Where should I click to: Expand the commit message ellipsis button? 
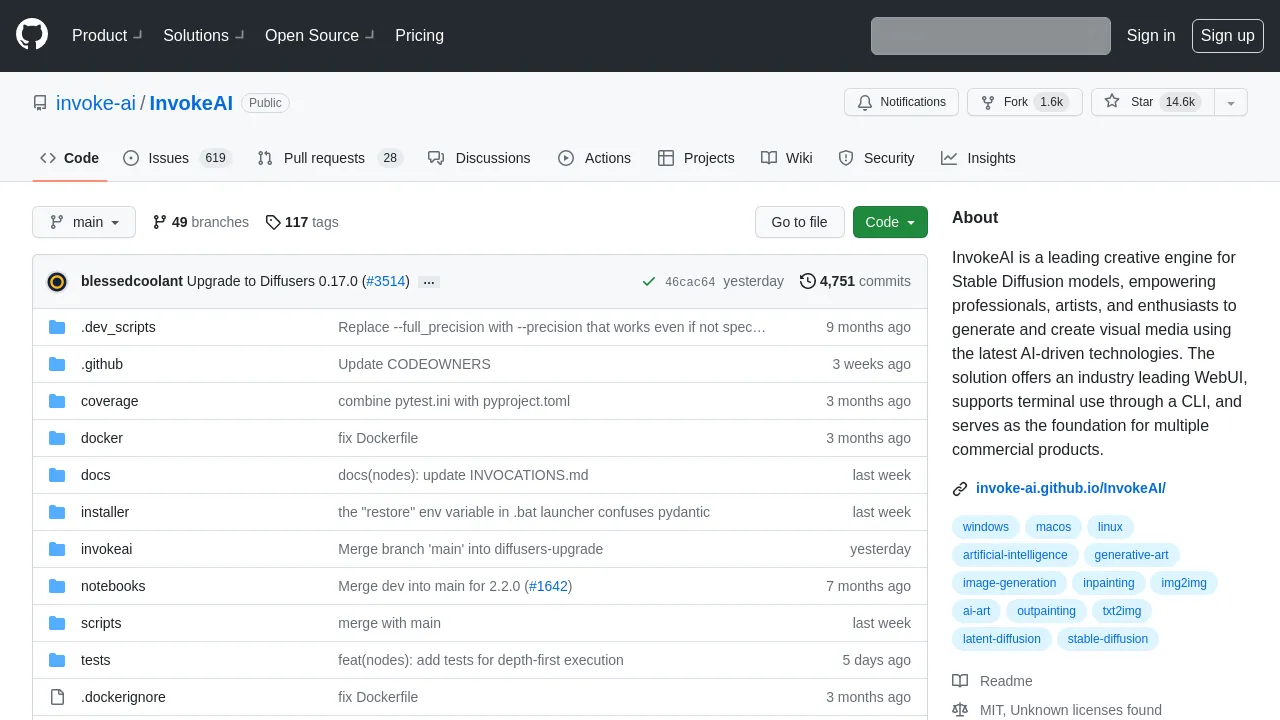429,282
